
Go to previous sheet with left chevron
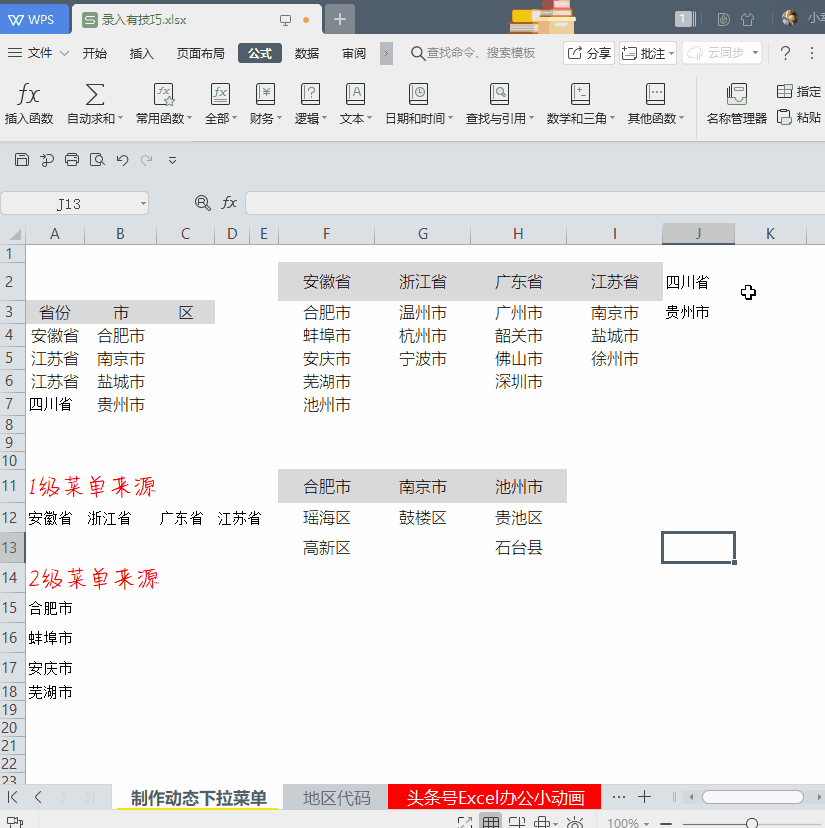(x=38, y=797)
